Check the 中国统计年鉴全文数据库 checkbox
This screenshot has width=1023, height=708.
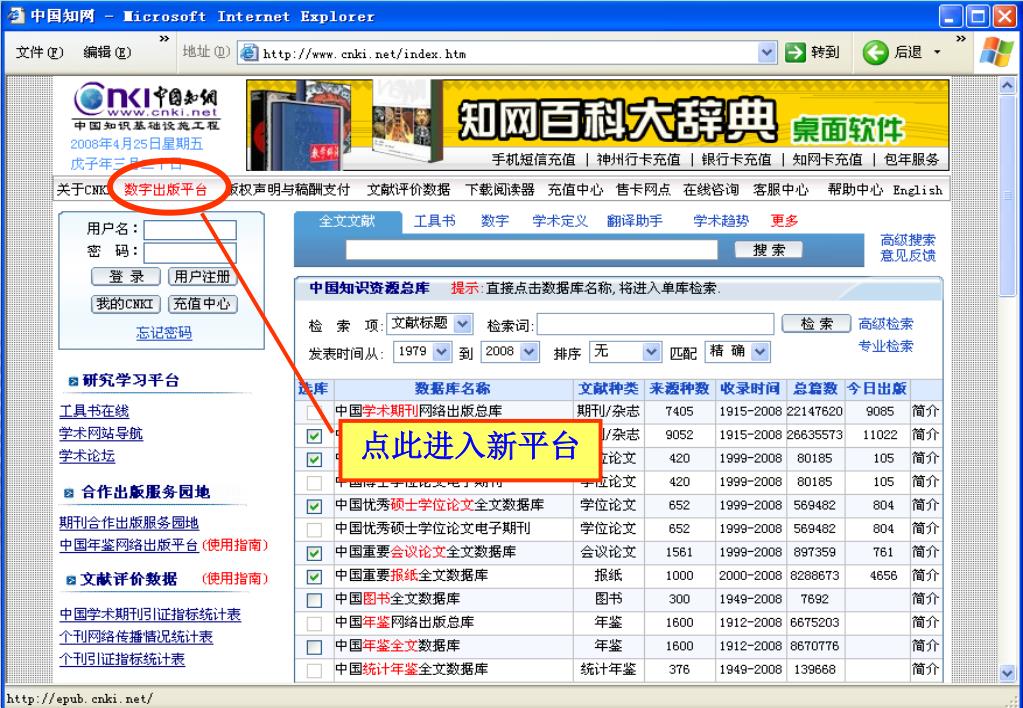pos(314,670)
